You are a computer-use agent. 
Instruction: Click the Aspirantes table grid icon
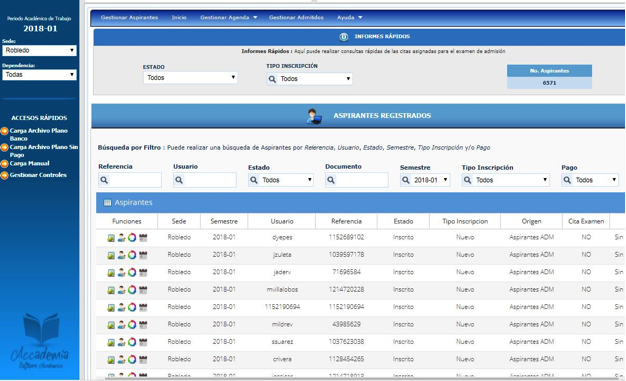click(107, 202)
